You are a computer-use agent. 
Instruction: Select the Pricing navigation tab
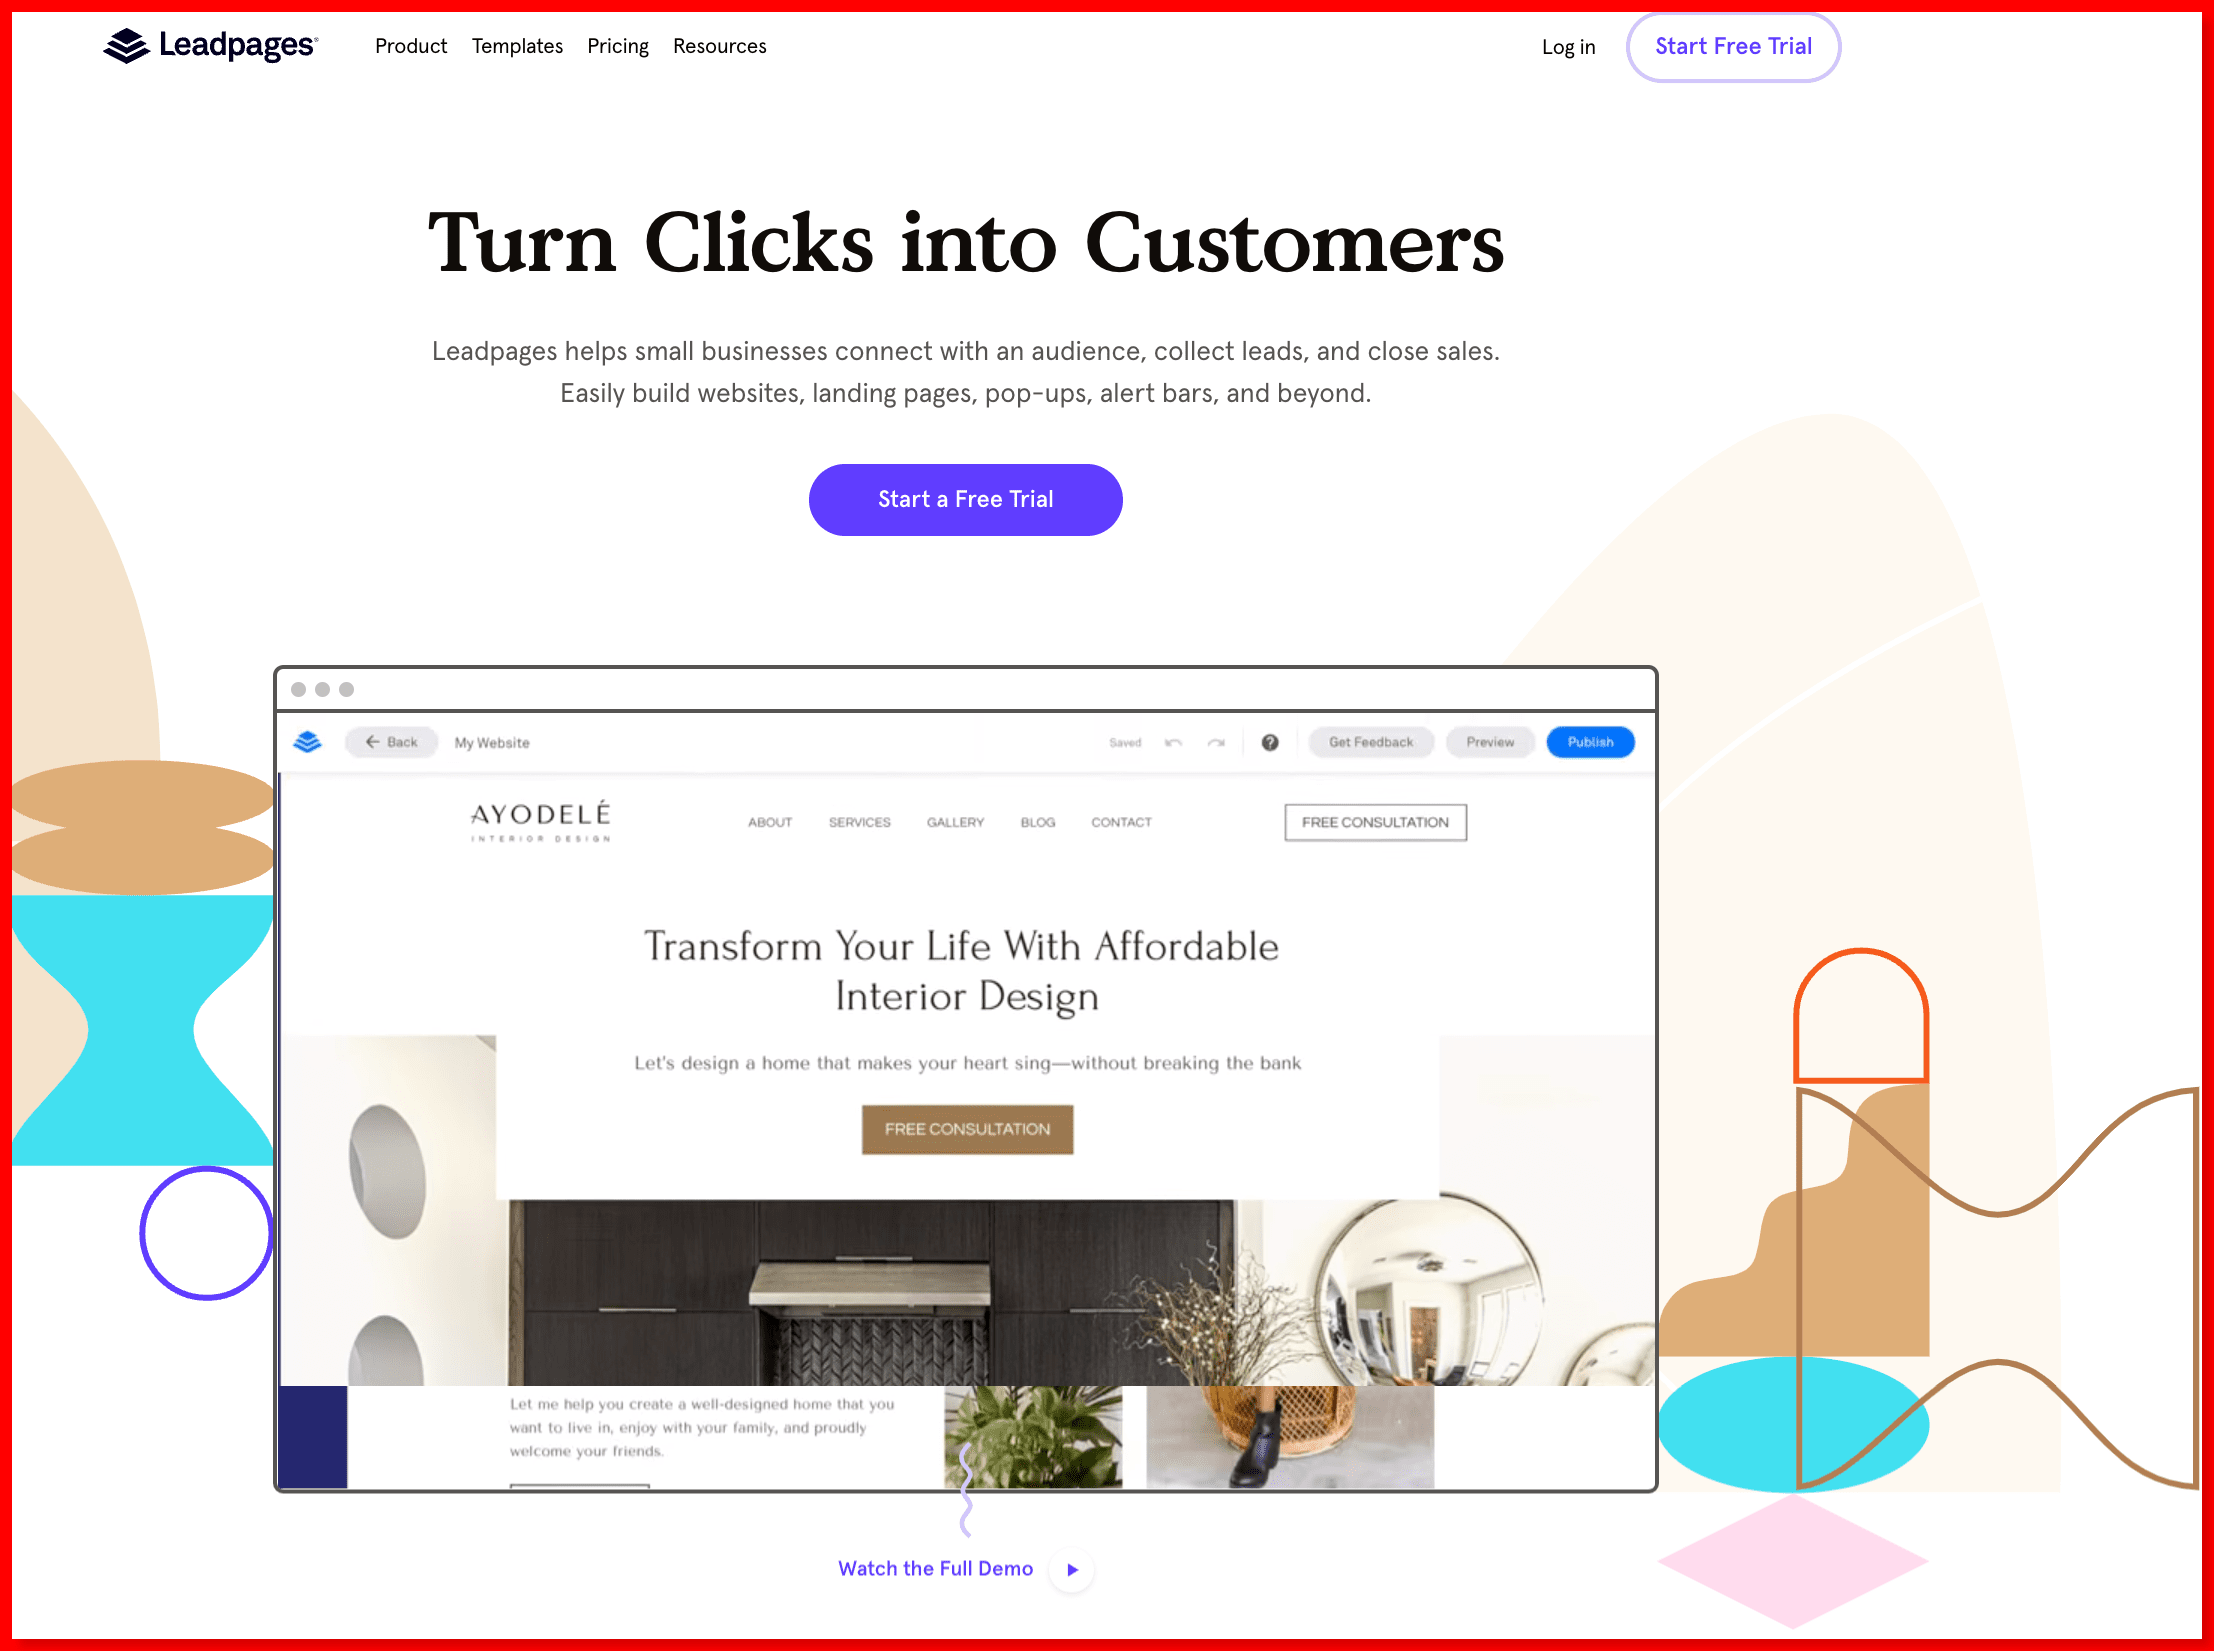click(x=617, y=47)
